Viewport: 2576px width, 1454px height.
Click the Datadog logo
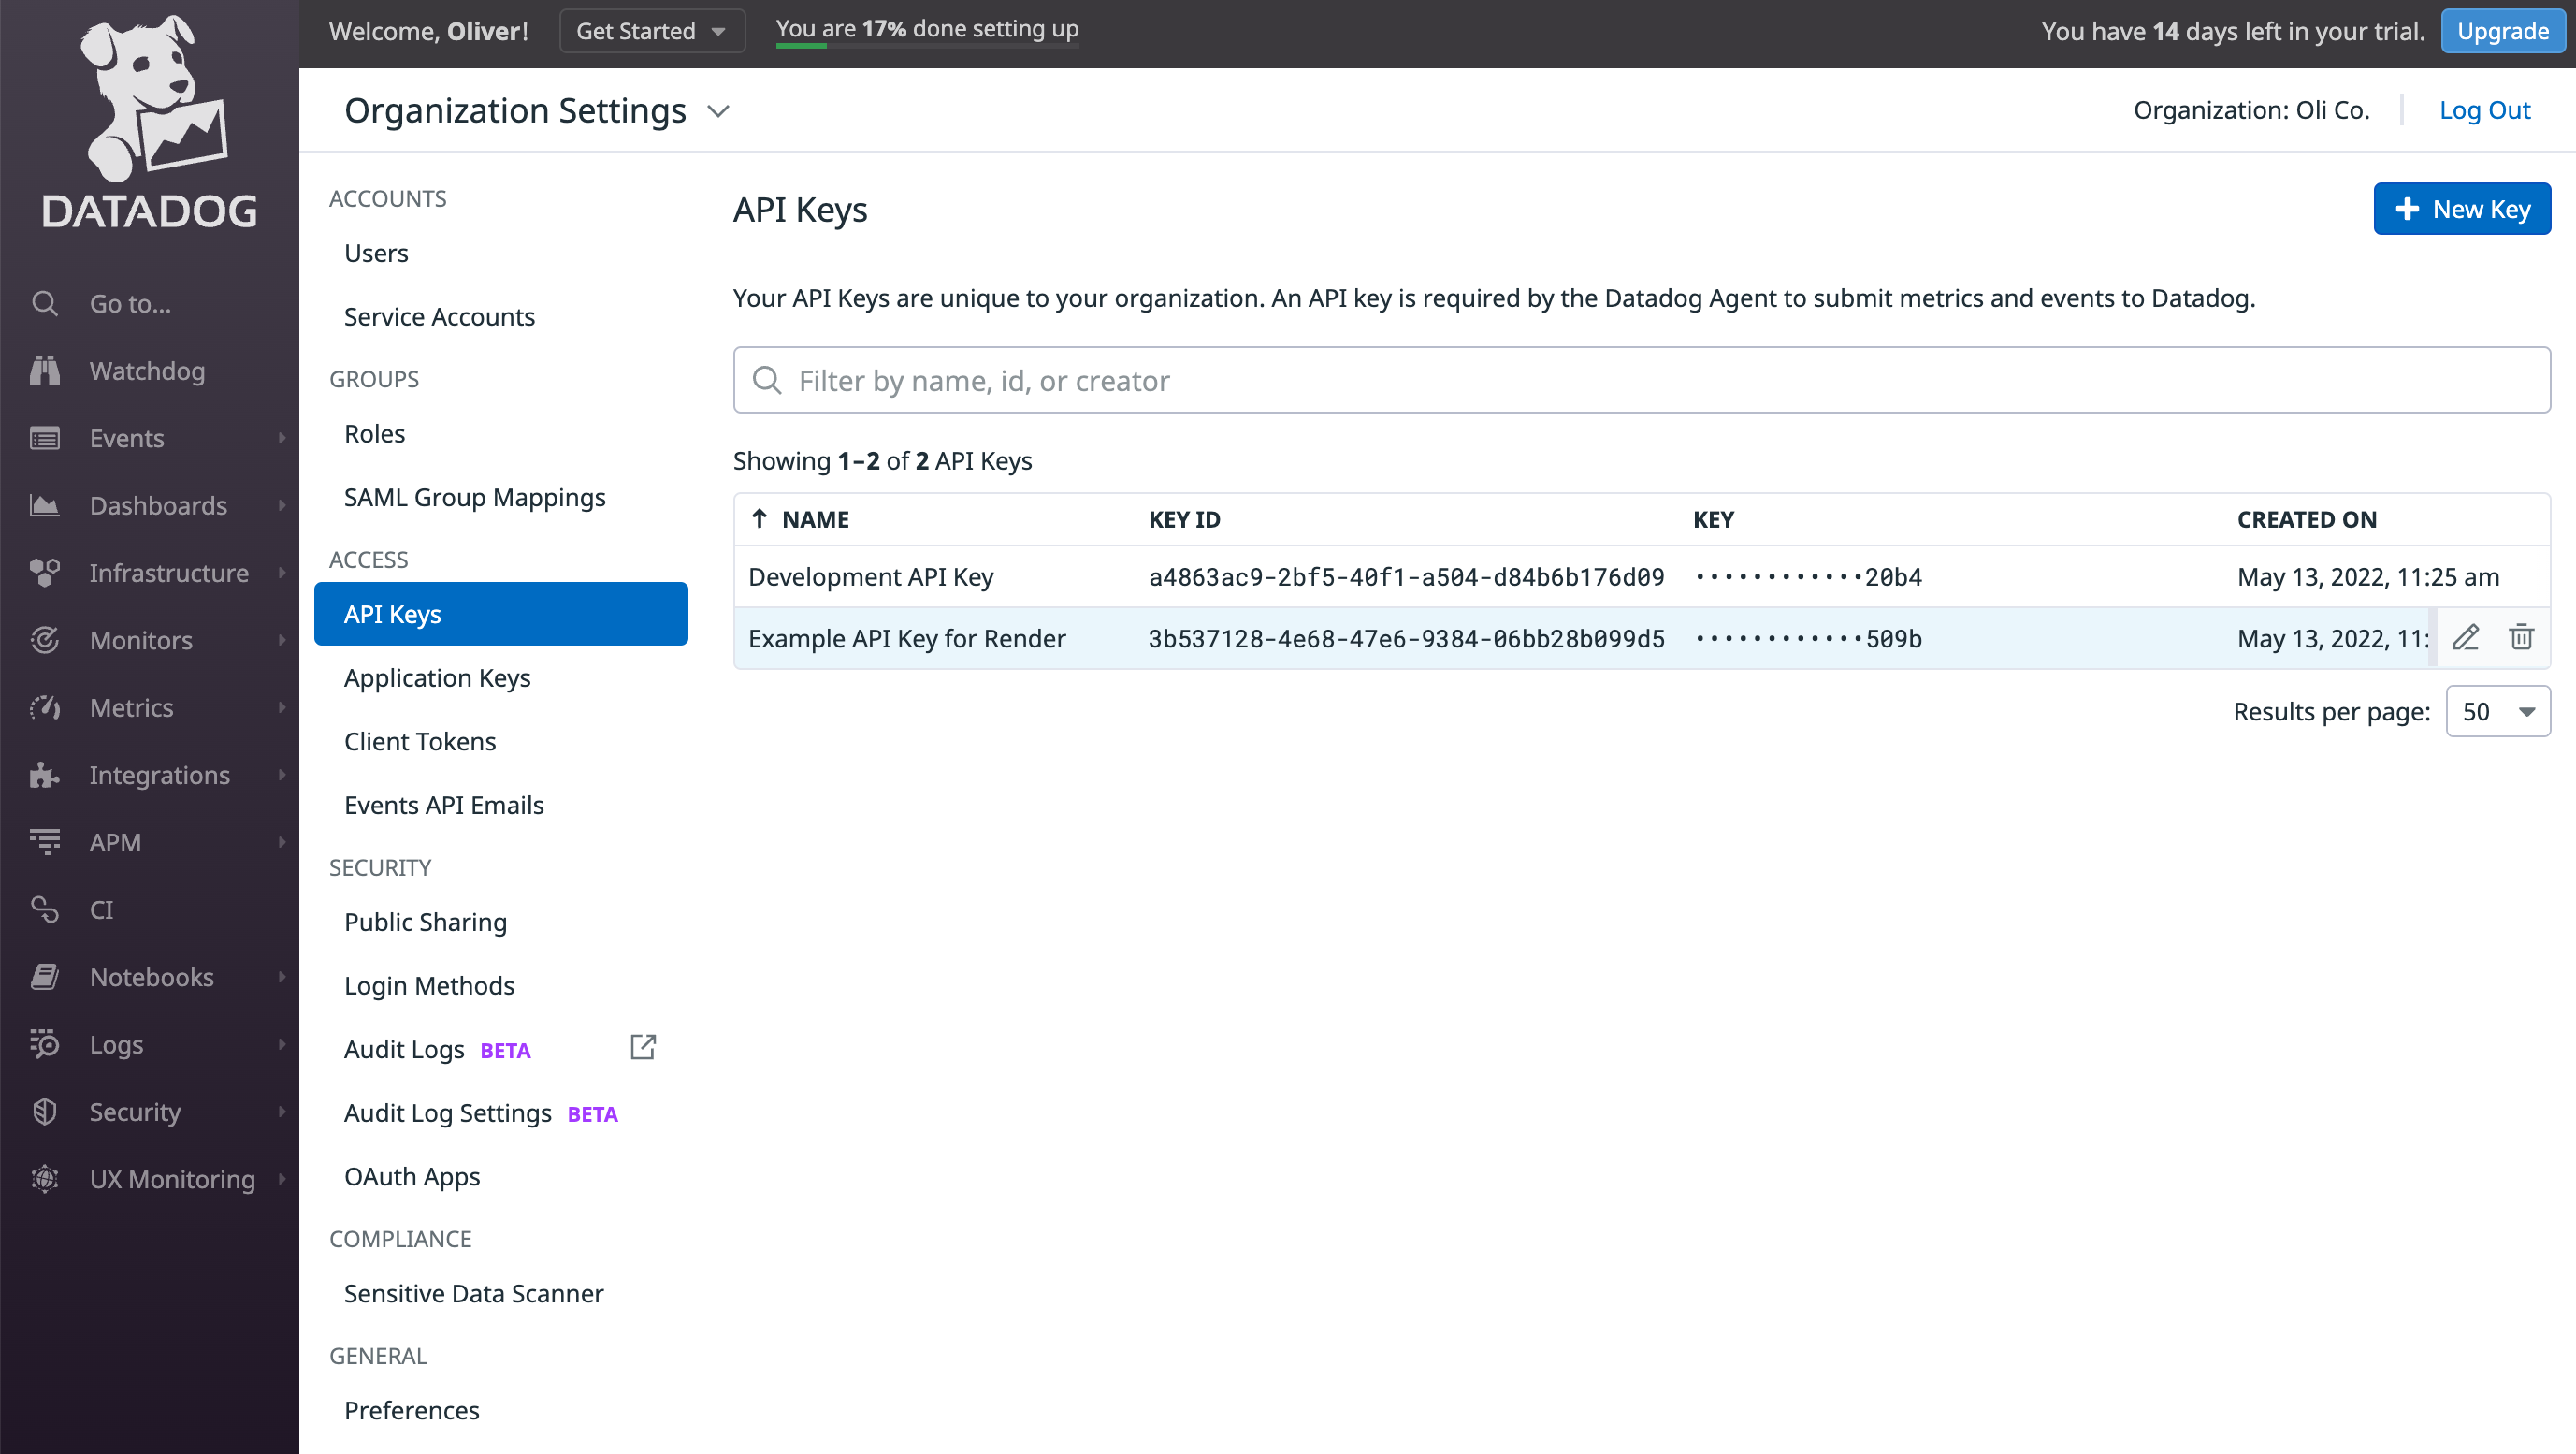(x=148, y=120)
